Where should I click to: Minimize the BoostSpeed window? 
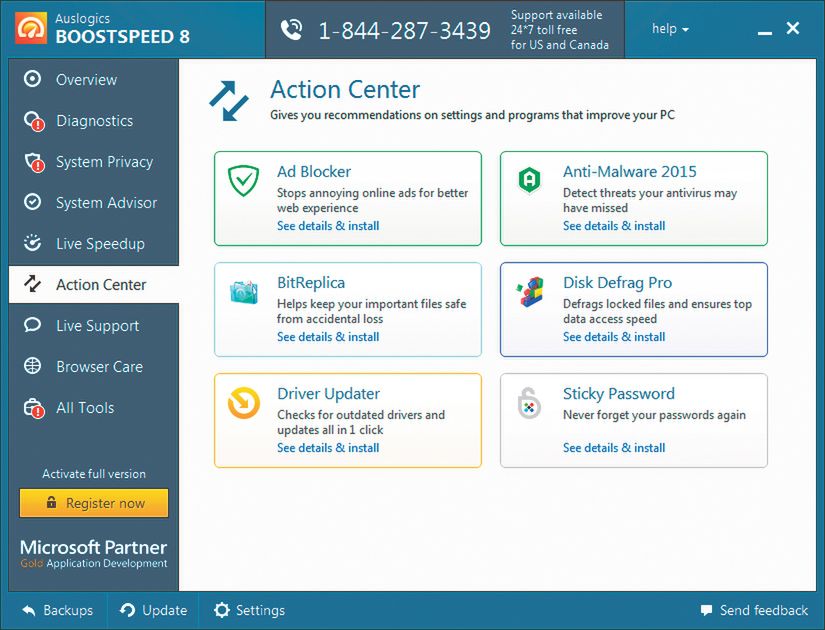[x=765, y=33]
